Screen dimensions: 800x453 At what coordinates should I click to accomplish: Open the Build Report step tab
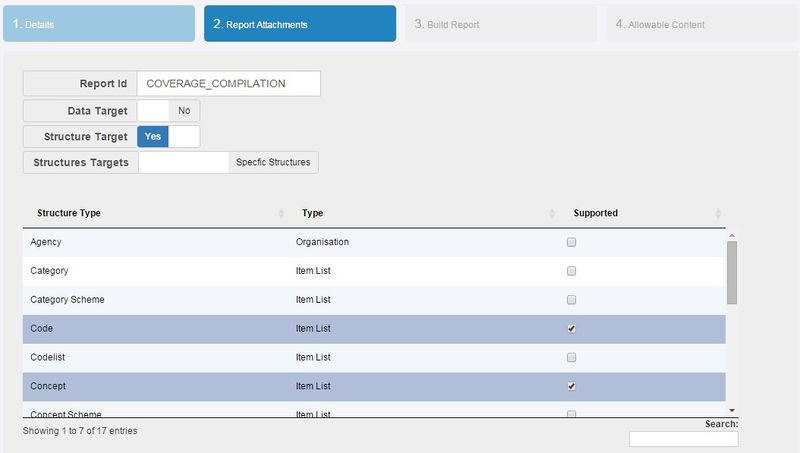(x=500, y=24)
